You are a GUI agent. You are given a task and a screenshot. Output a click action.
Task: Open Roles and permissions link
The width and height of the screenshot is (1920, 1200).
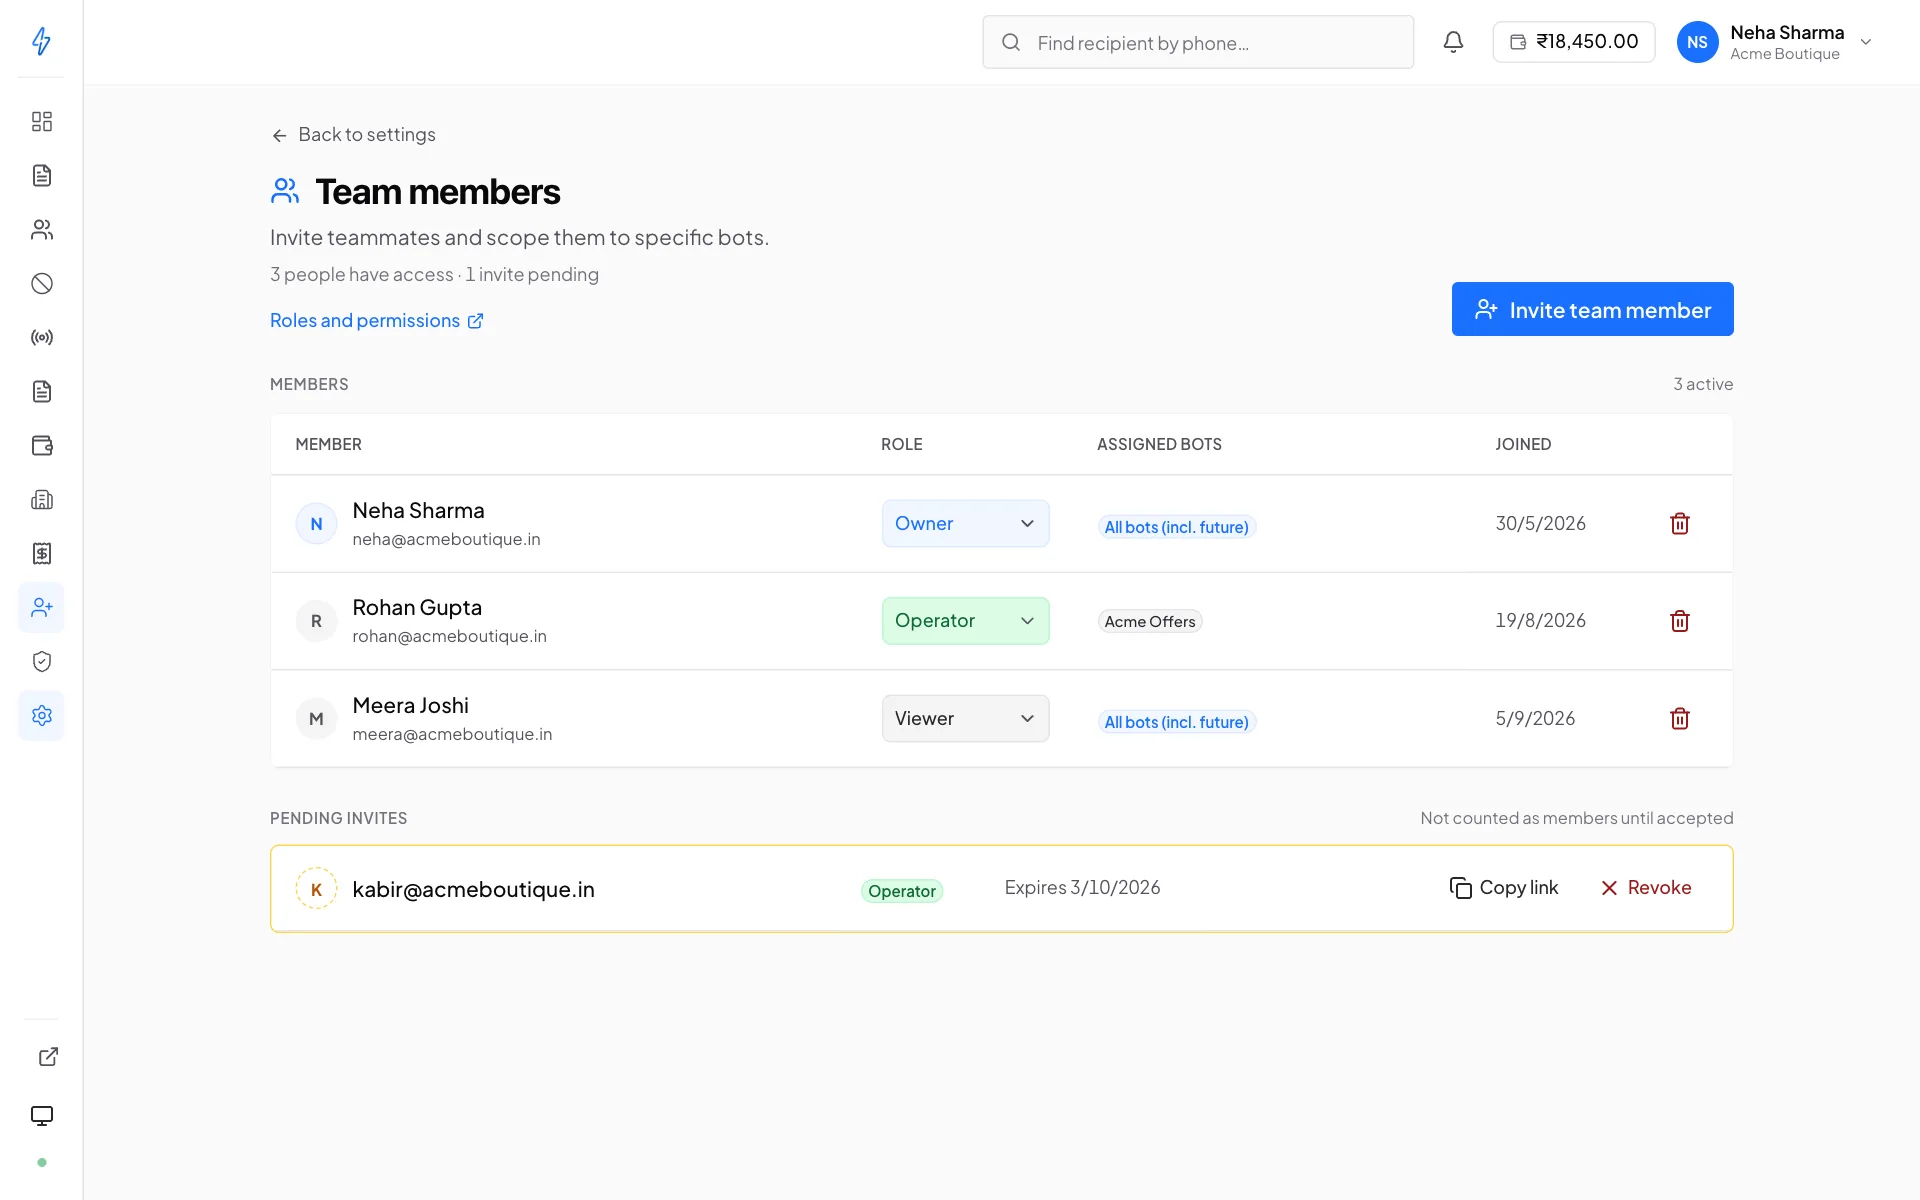click(x=377, y=321)
